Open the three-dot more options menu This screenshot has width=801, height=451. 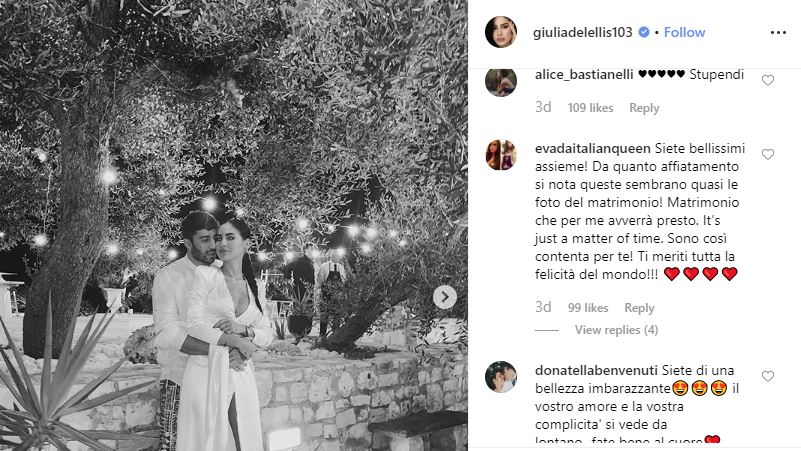click(778, 33)
